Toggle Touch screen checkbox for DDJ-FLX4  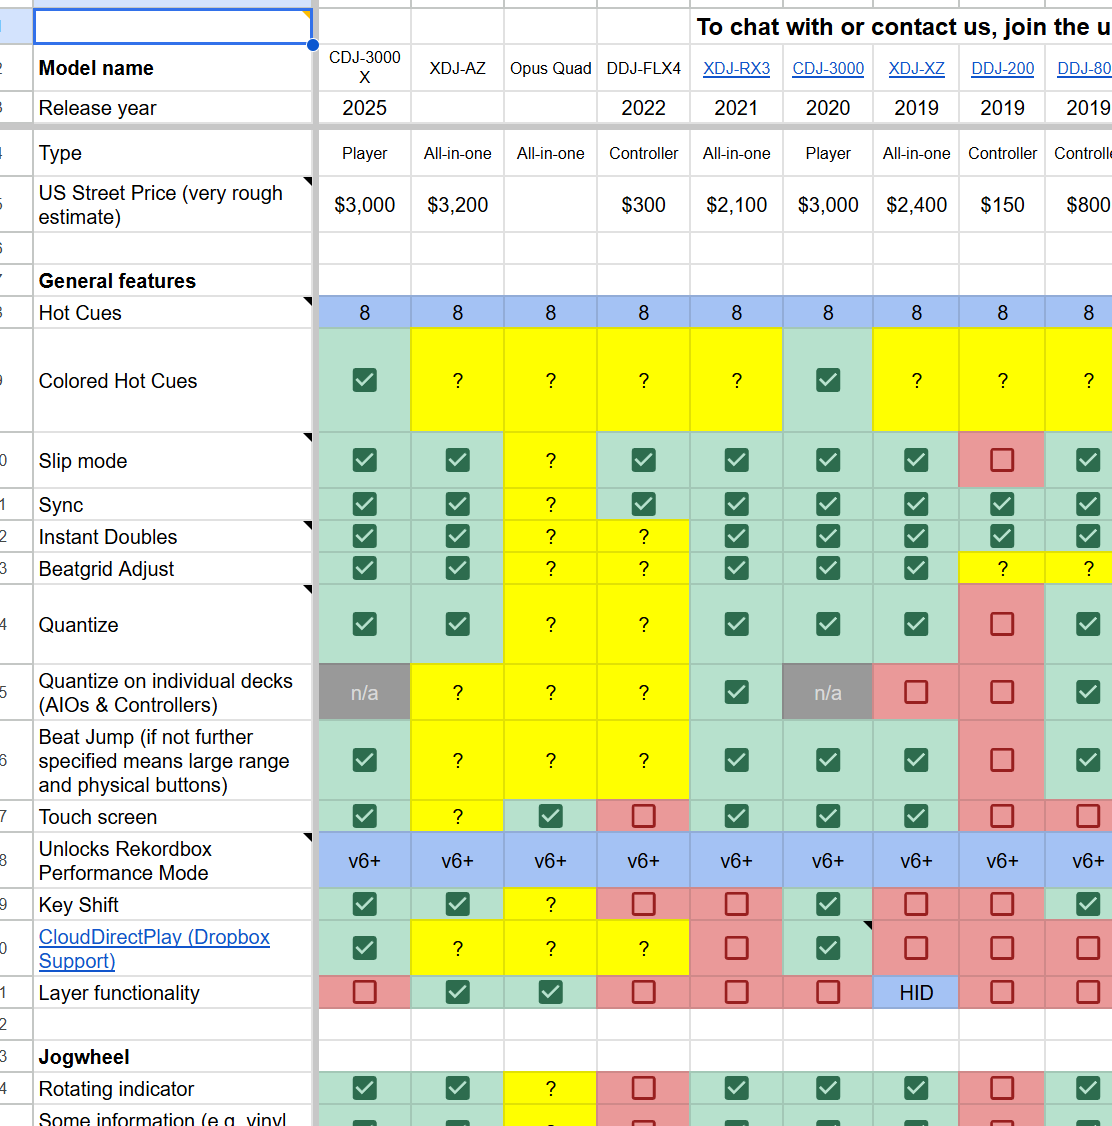[x=643, y=816]
